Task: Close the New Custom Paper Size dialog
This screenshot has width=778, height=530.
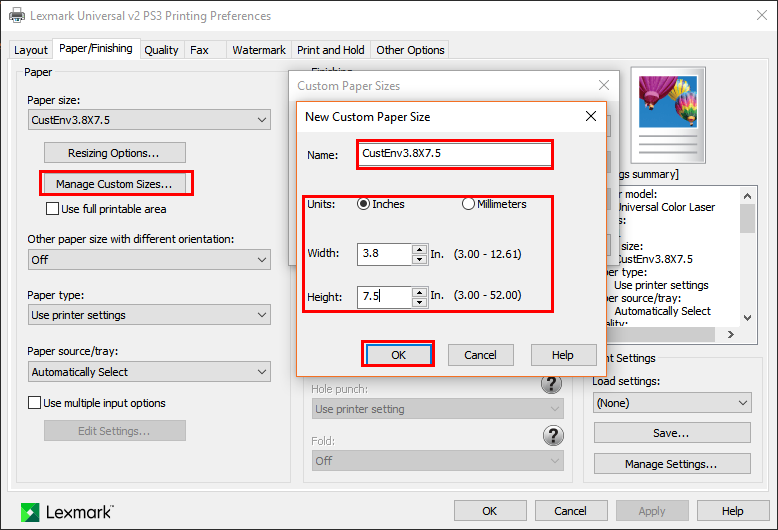Action: pyautogui.click(x=590, y=116)
